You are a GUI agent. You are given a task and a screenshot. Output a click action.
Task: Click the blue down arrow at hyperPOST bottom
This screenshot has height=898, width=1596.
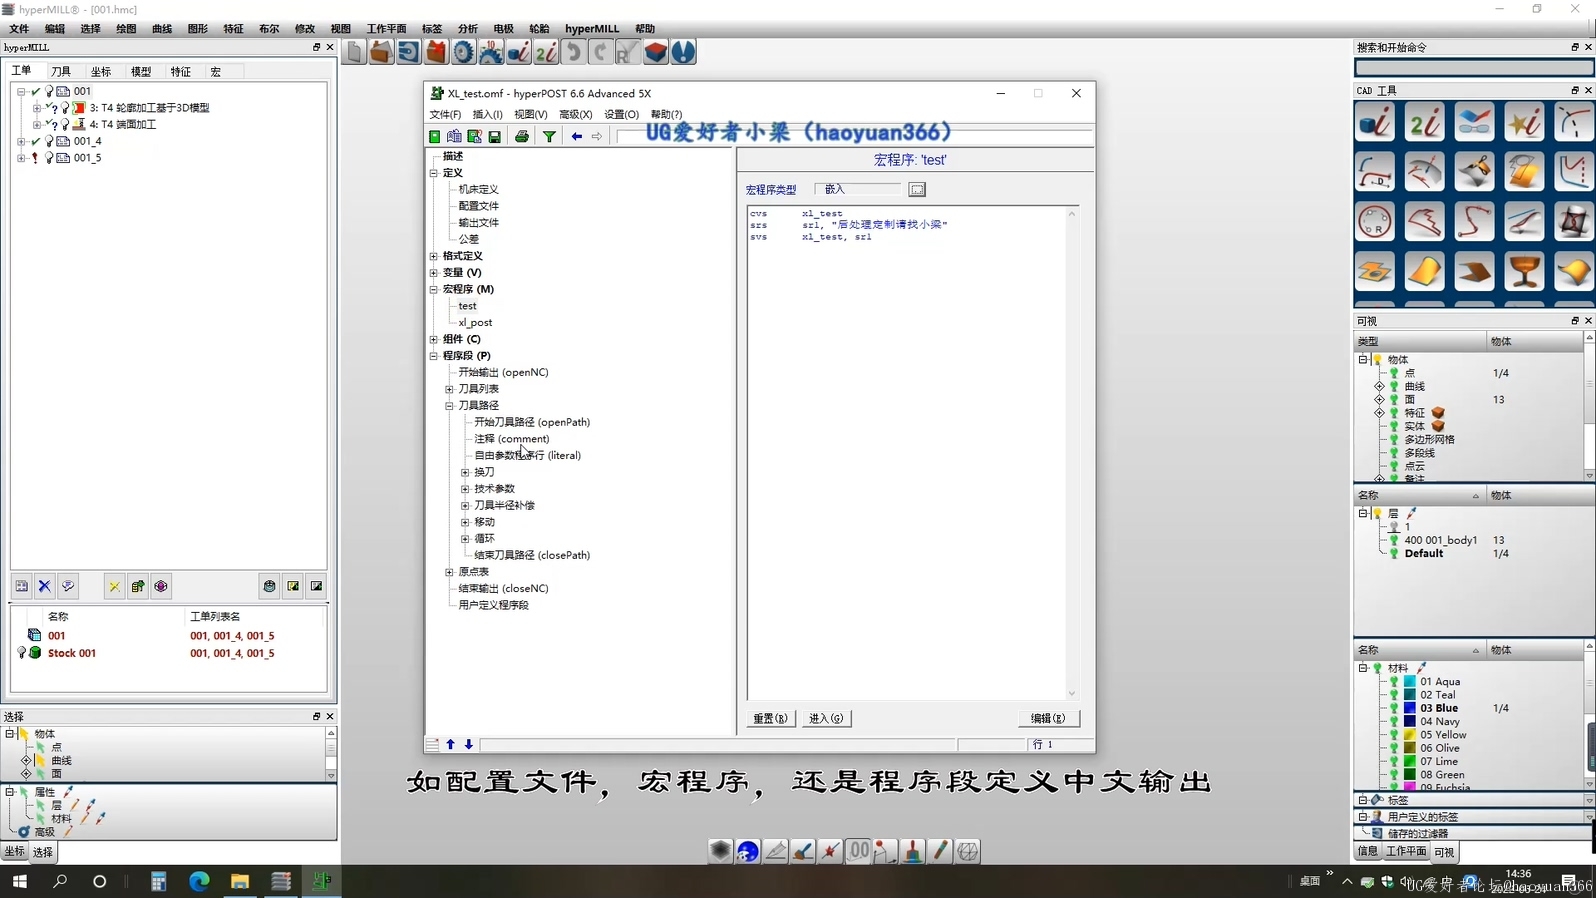[469, 744]
